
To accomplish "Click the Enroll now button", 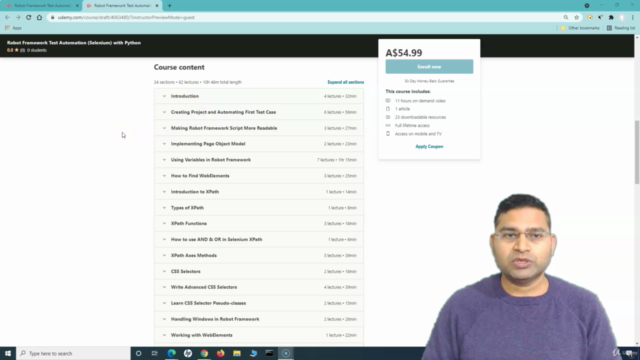I will [429, 67].
